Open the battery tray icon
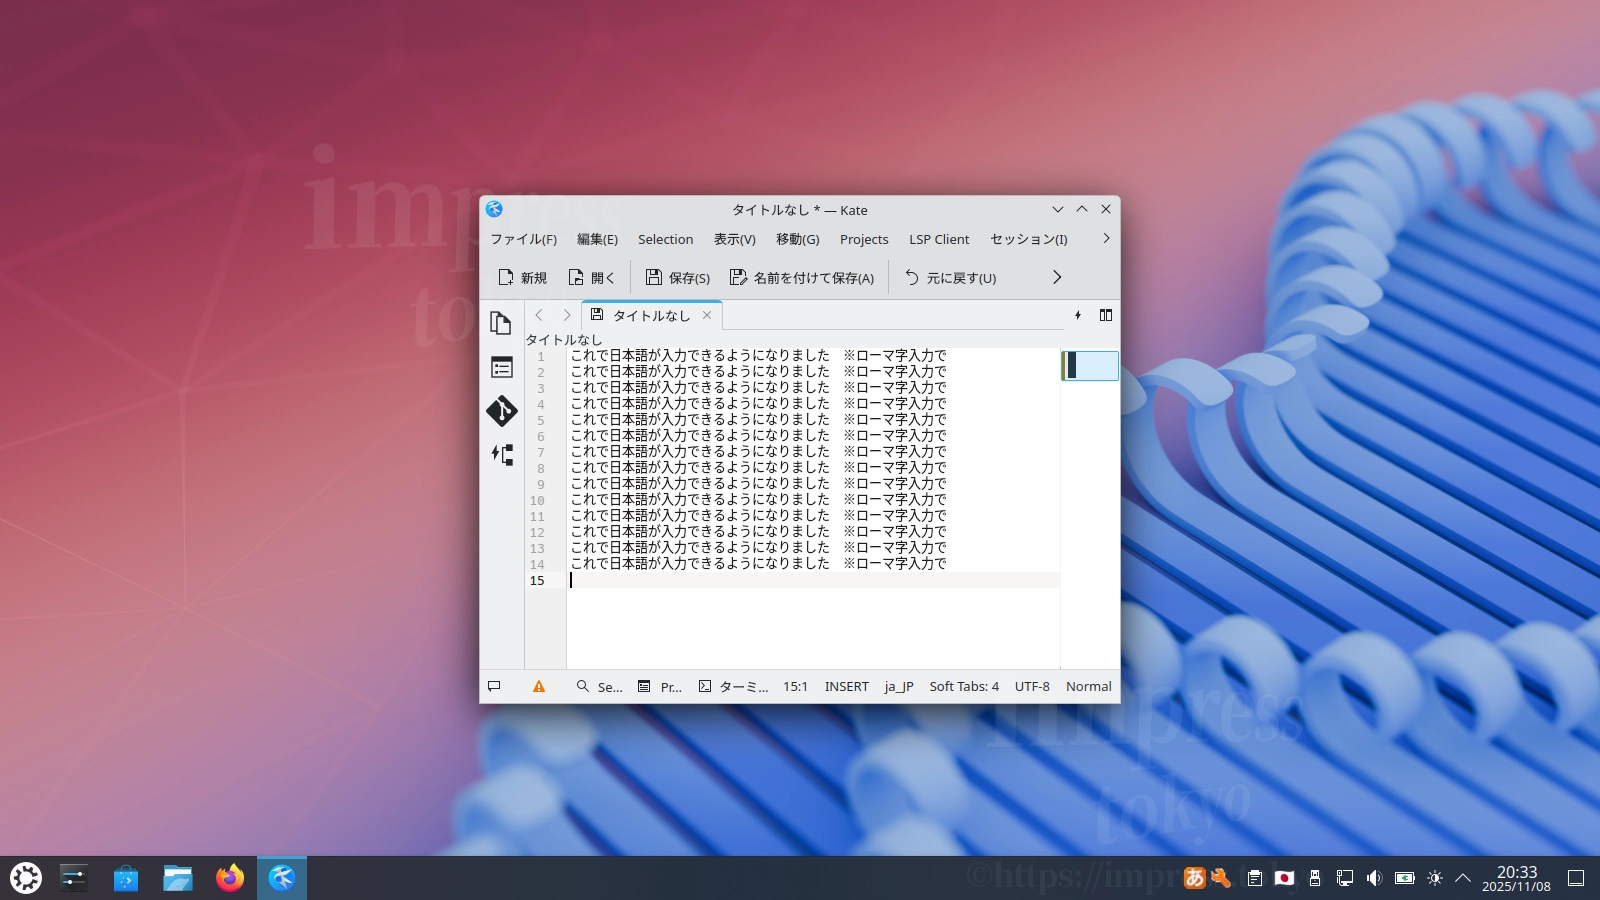1600x900 pixels. 1405,878
